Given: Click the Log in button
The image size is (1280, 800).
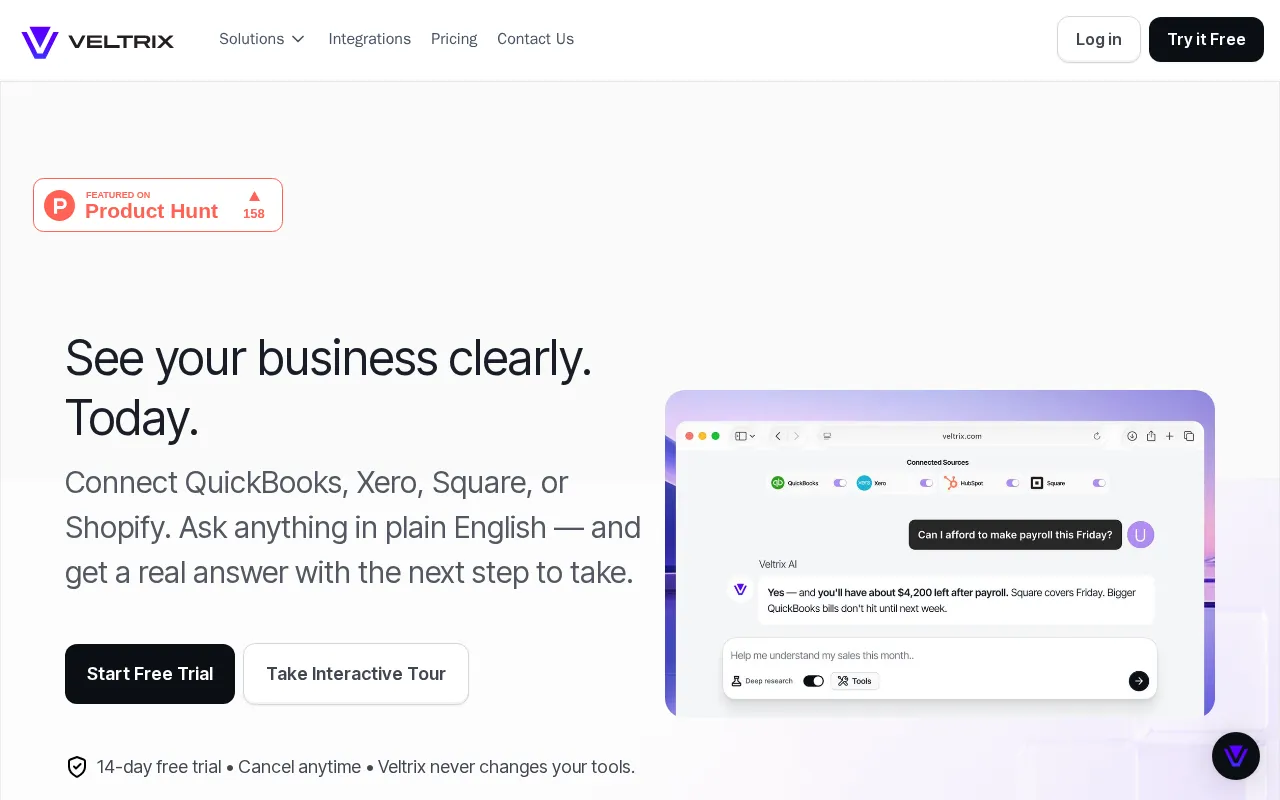Looking at the screenshot, I should [1099, 39].
